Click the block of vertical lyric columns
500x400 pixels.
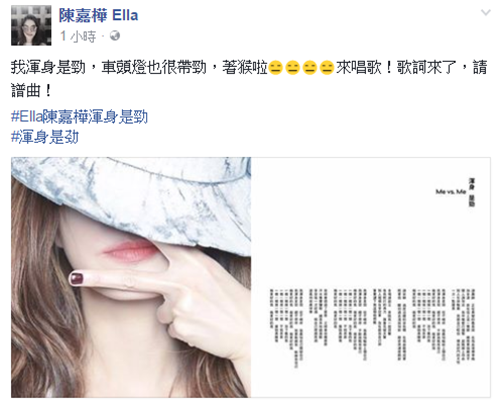point(373,328)
